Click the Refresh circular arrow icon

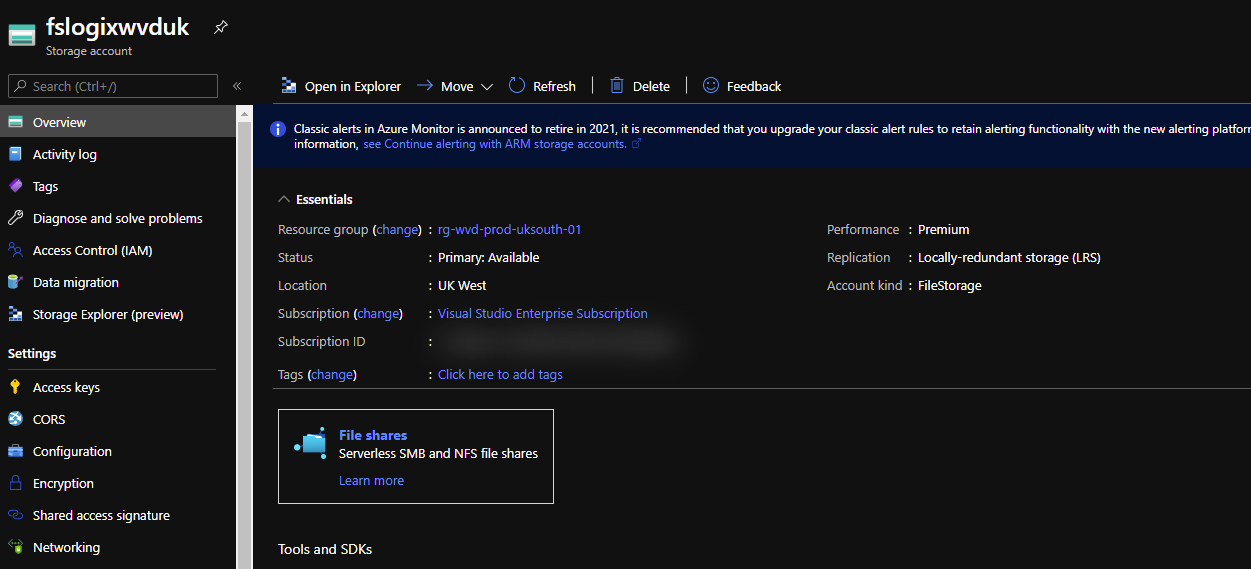click(x=517, y=85)
